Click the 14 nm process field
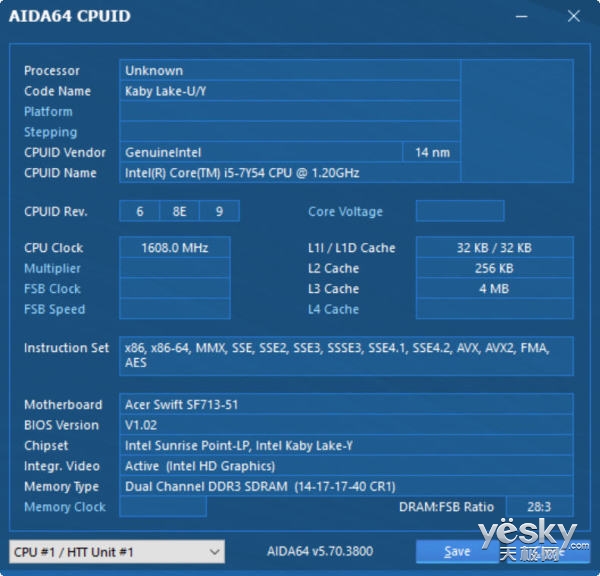Image resolution: width=600 pixels, height=576 pixels. (x=431, y=152)
